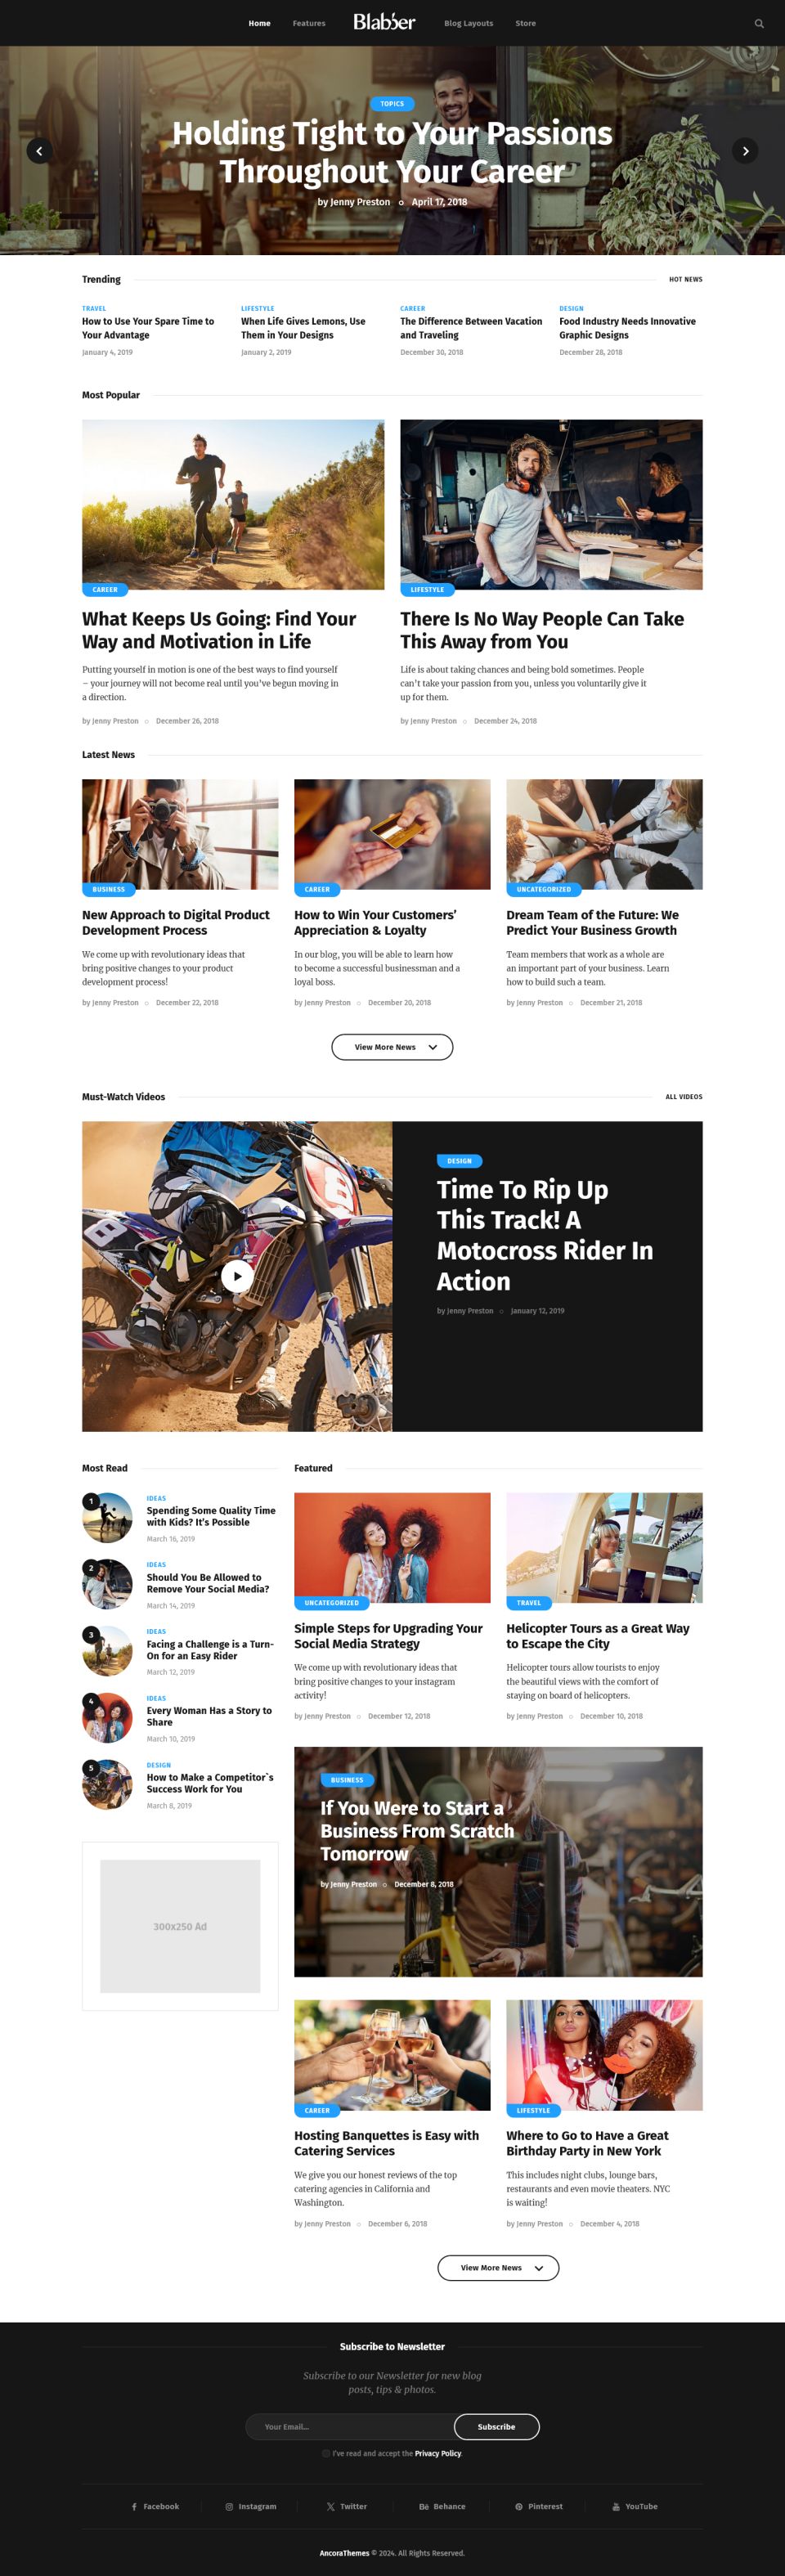Open the Twitter X footer icon

pyautogui.click(x=330, y=2506)
